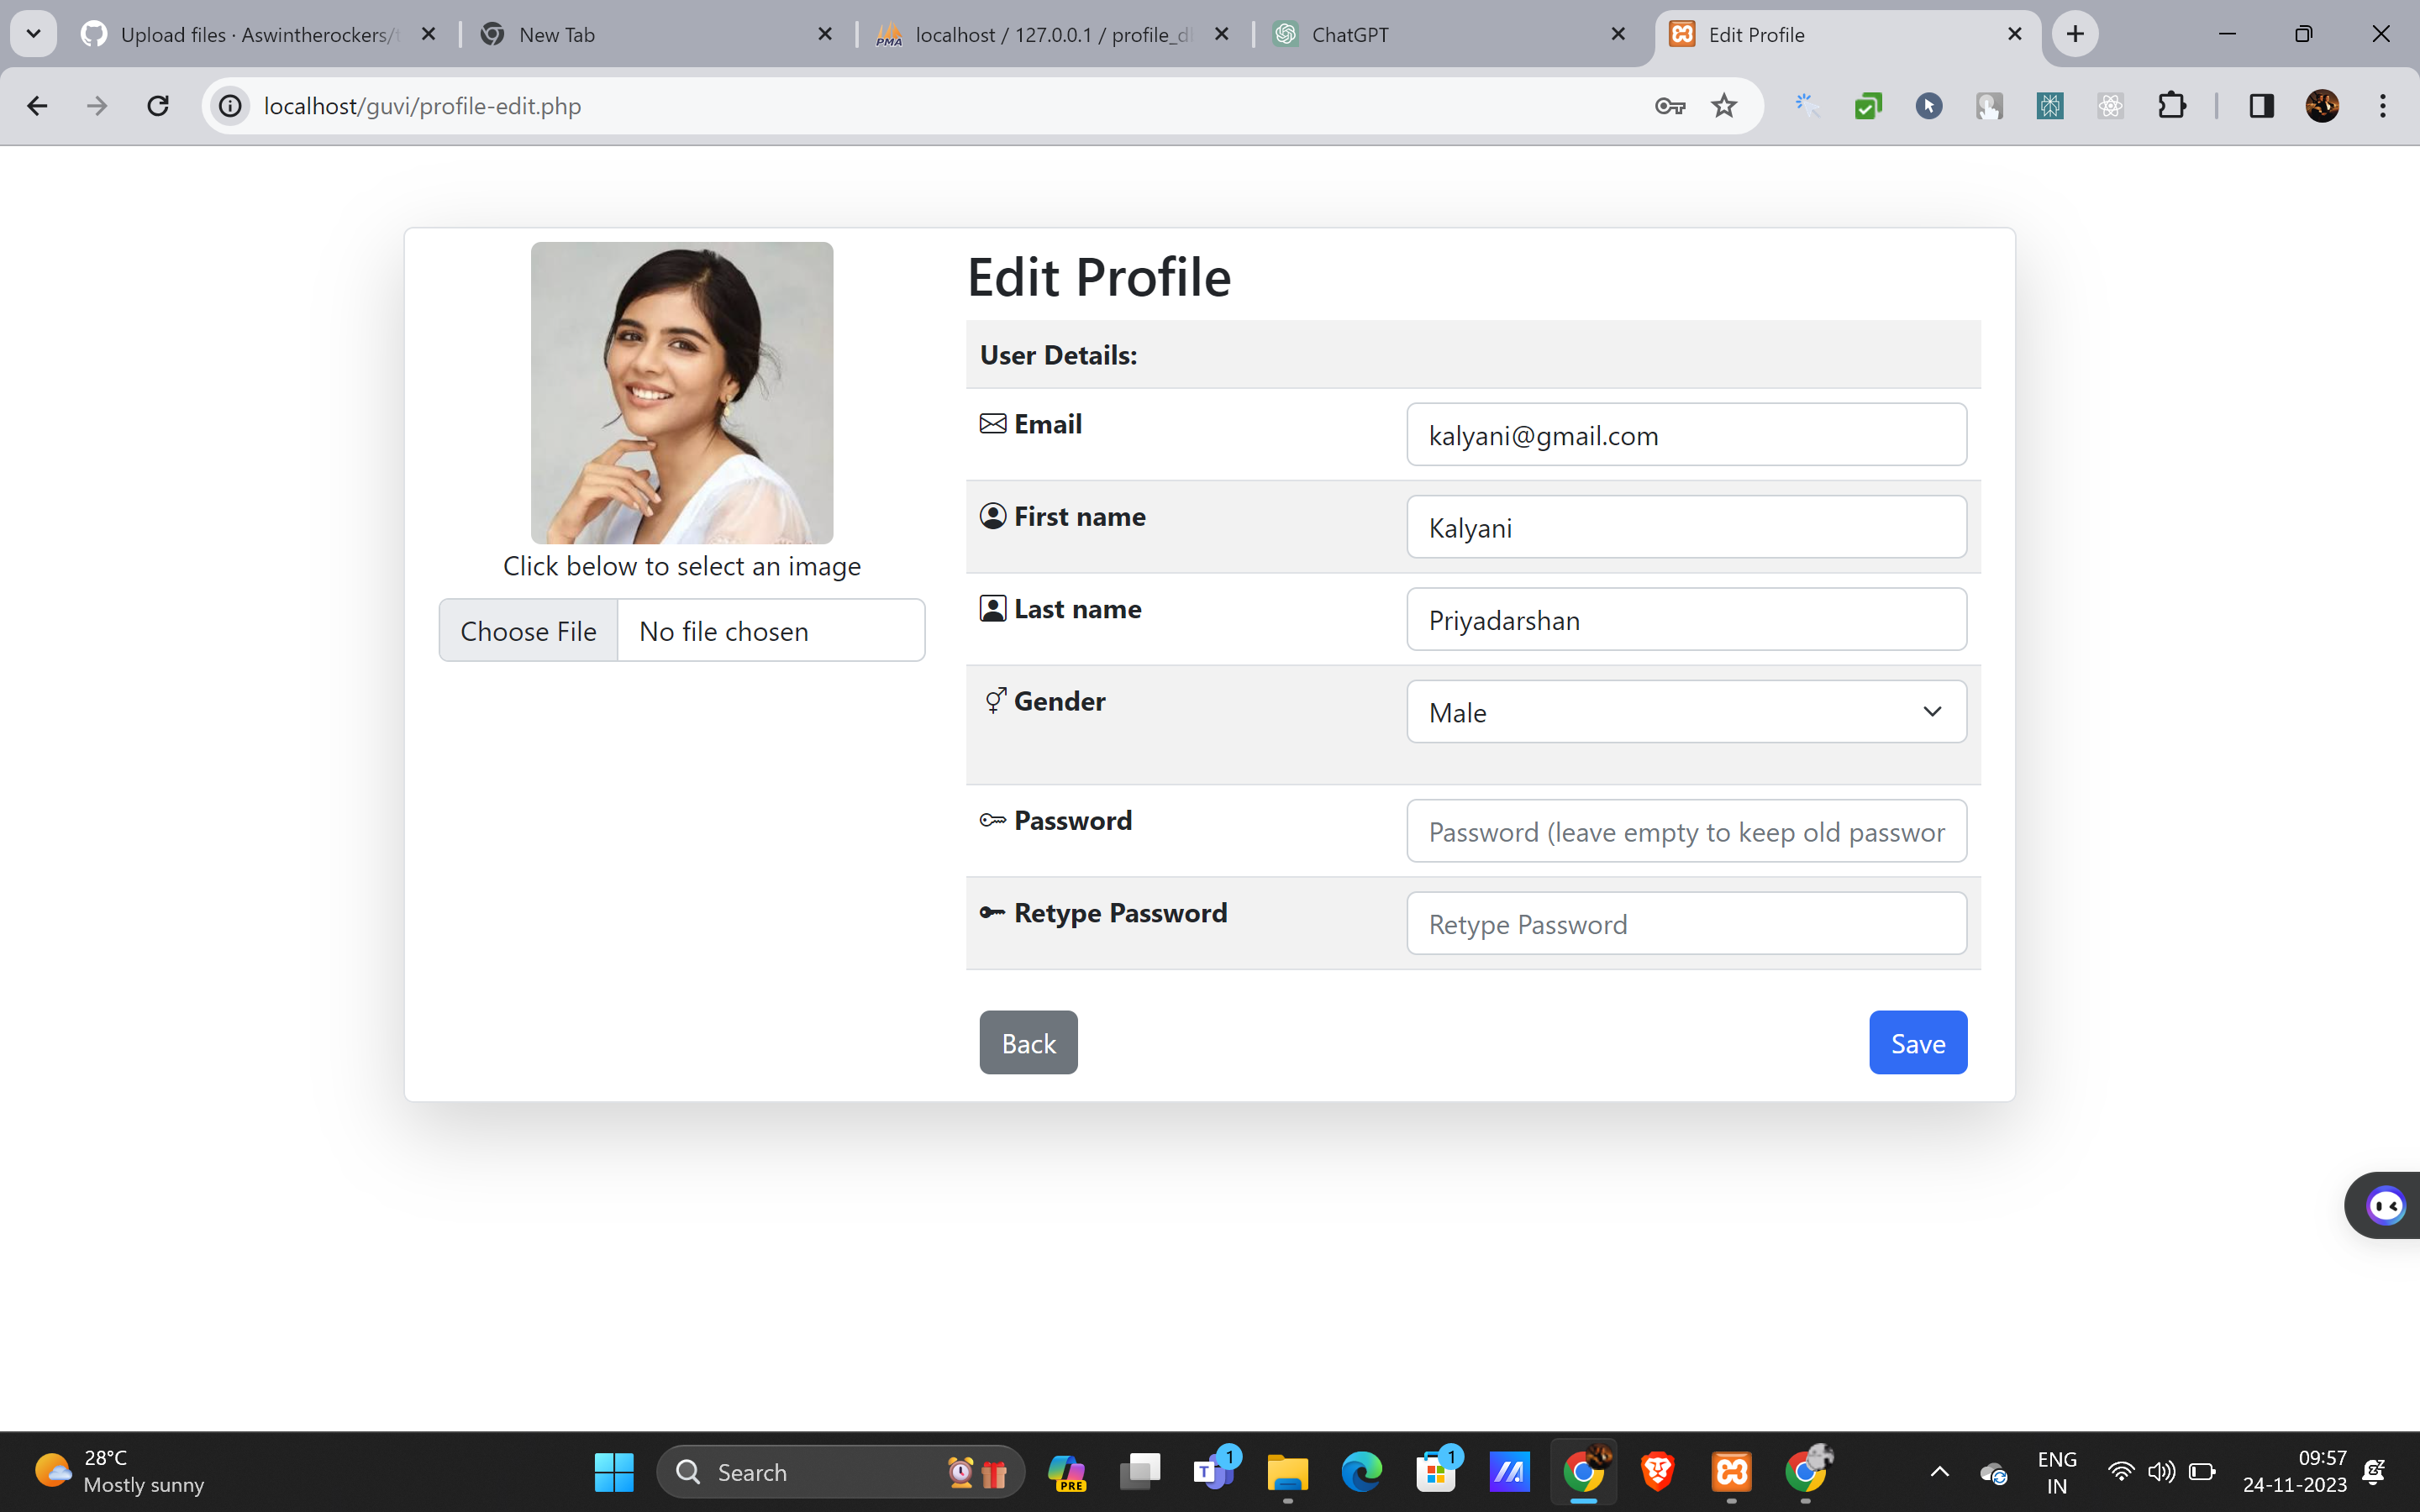Click the Last name input field

click(x=1686, y=620)
